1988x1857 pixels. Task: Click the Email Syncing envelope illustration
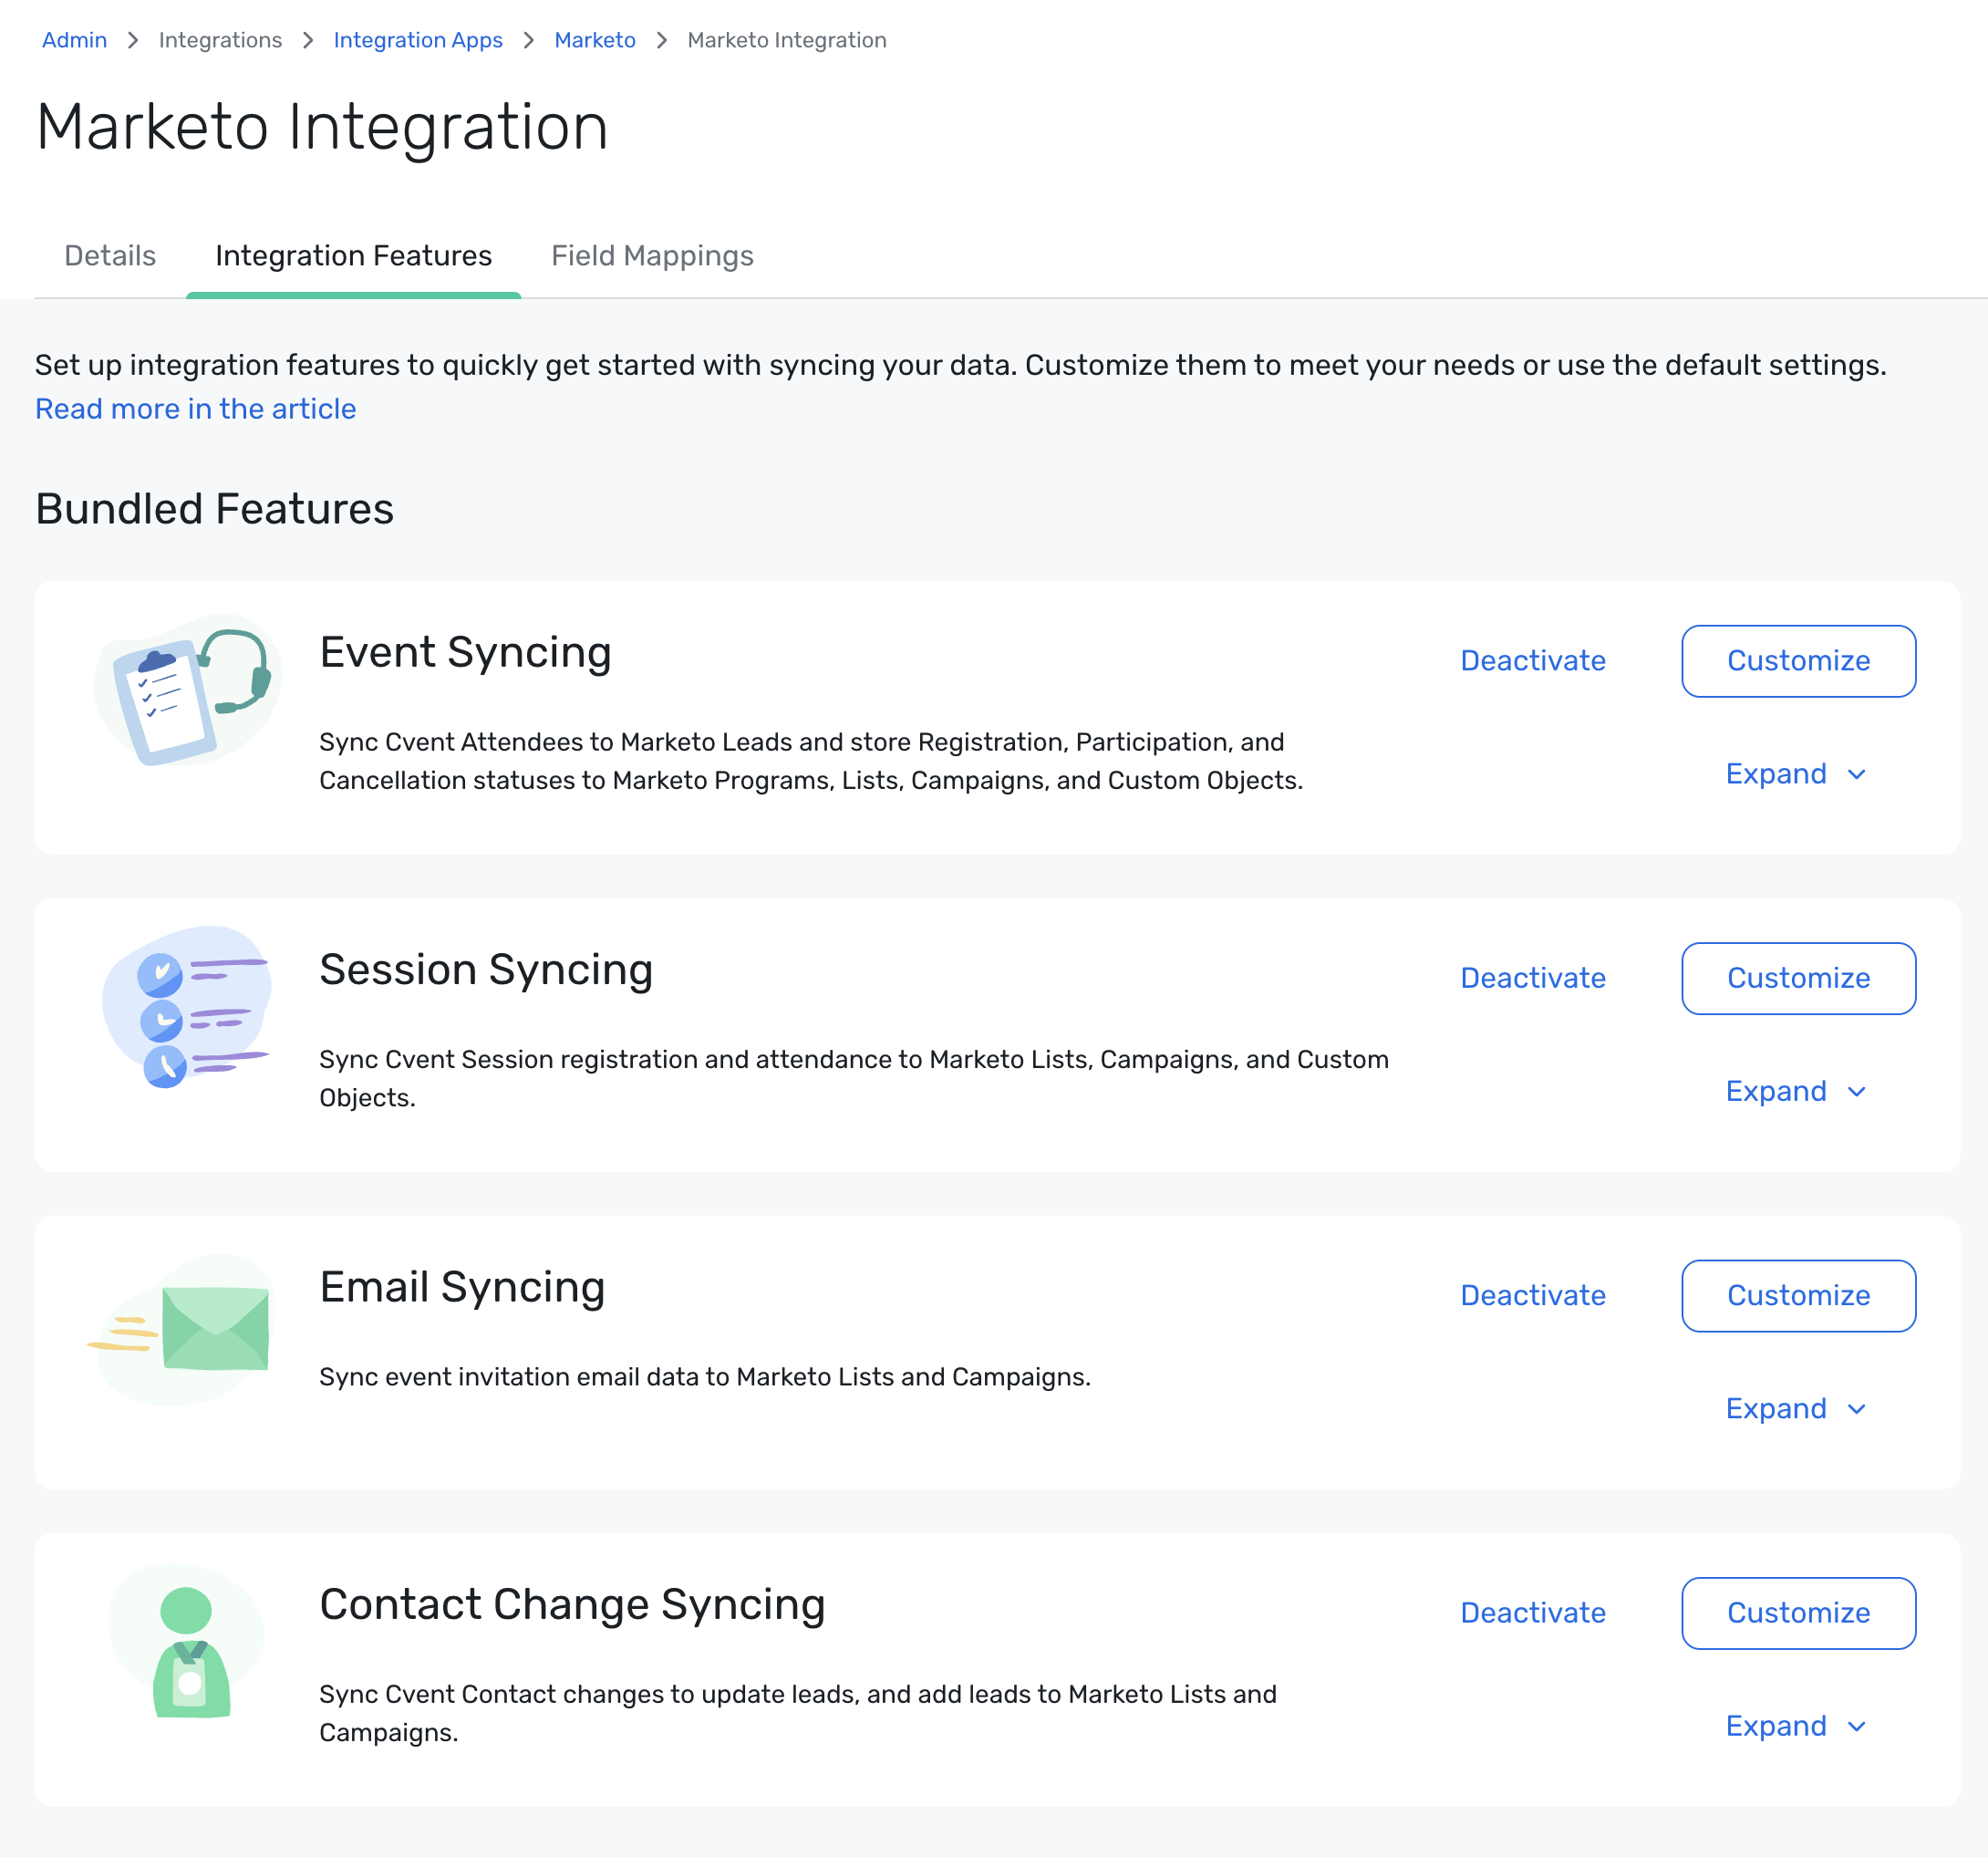coord(180,1330)
